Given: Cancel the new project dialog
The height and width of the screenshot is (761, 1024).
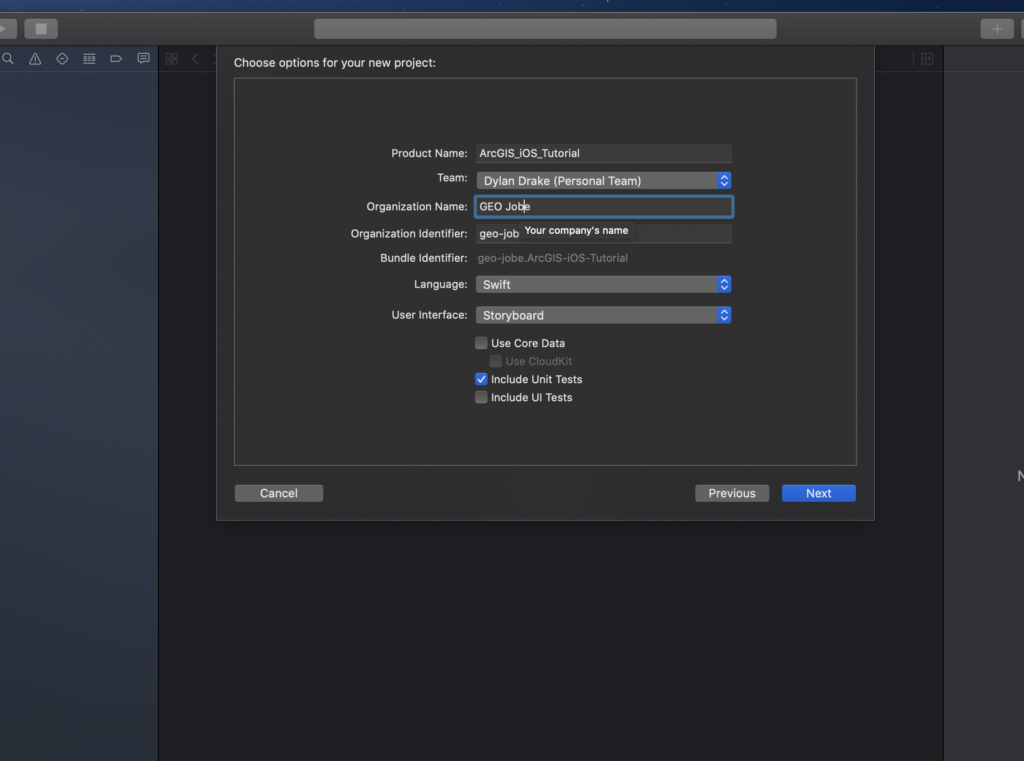Looking at the screenshot, I should pyautogui.click(x=279, y=493).
